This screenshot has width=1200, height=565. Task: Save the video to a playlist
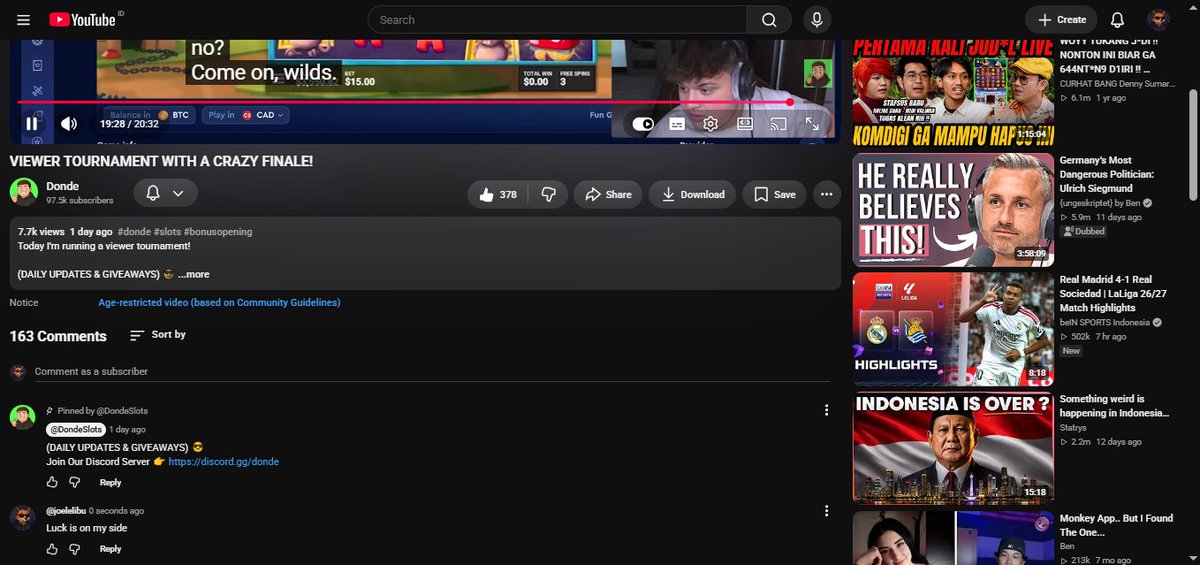click(x=775, y=194)
